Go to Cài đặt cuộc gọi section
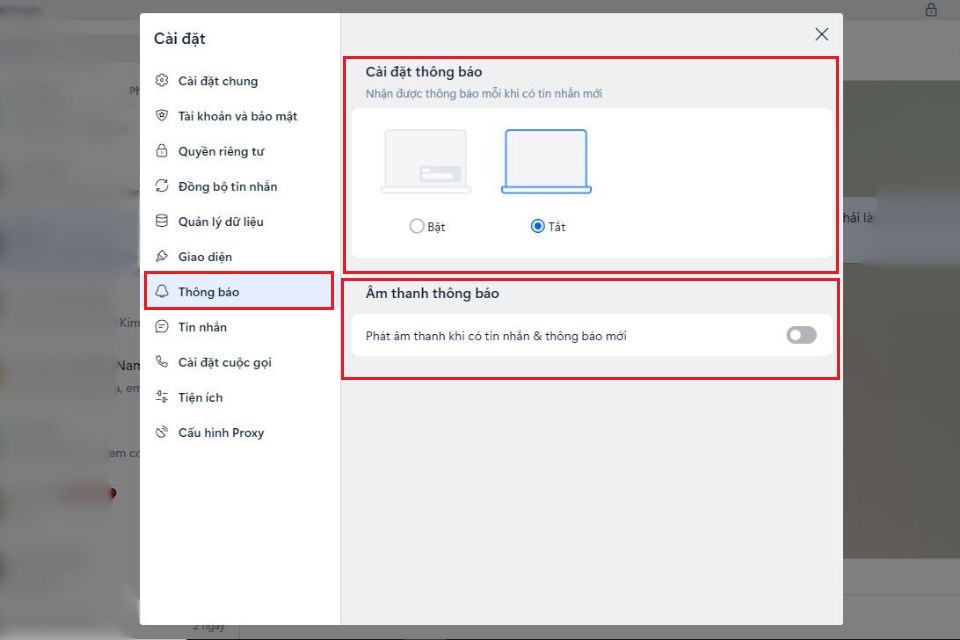The image size is (960, 640). (x=239, y=362)
